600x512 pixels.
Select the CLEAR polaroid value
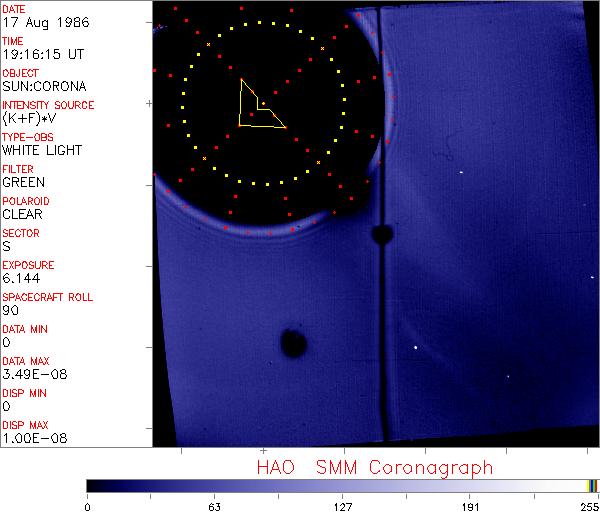tap(23, 214)
